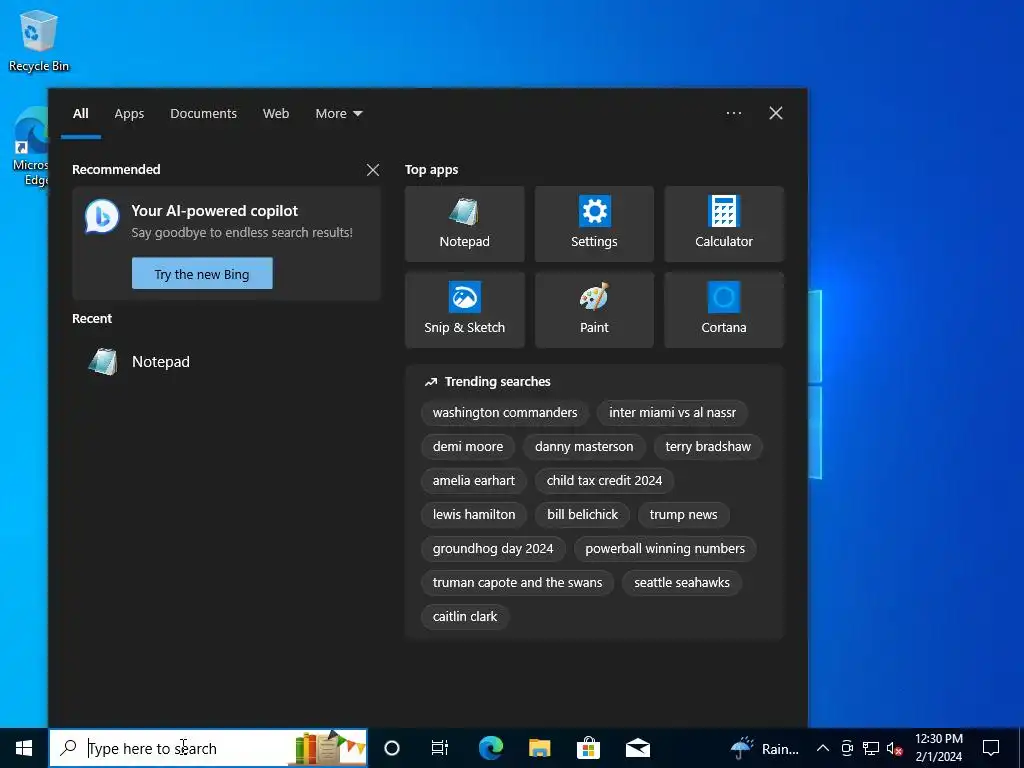Screen dimensions: 1024x768
Task: Select child tax credit 2024 search
Action: click(x=604, y=481)
